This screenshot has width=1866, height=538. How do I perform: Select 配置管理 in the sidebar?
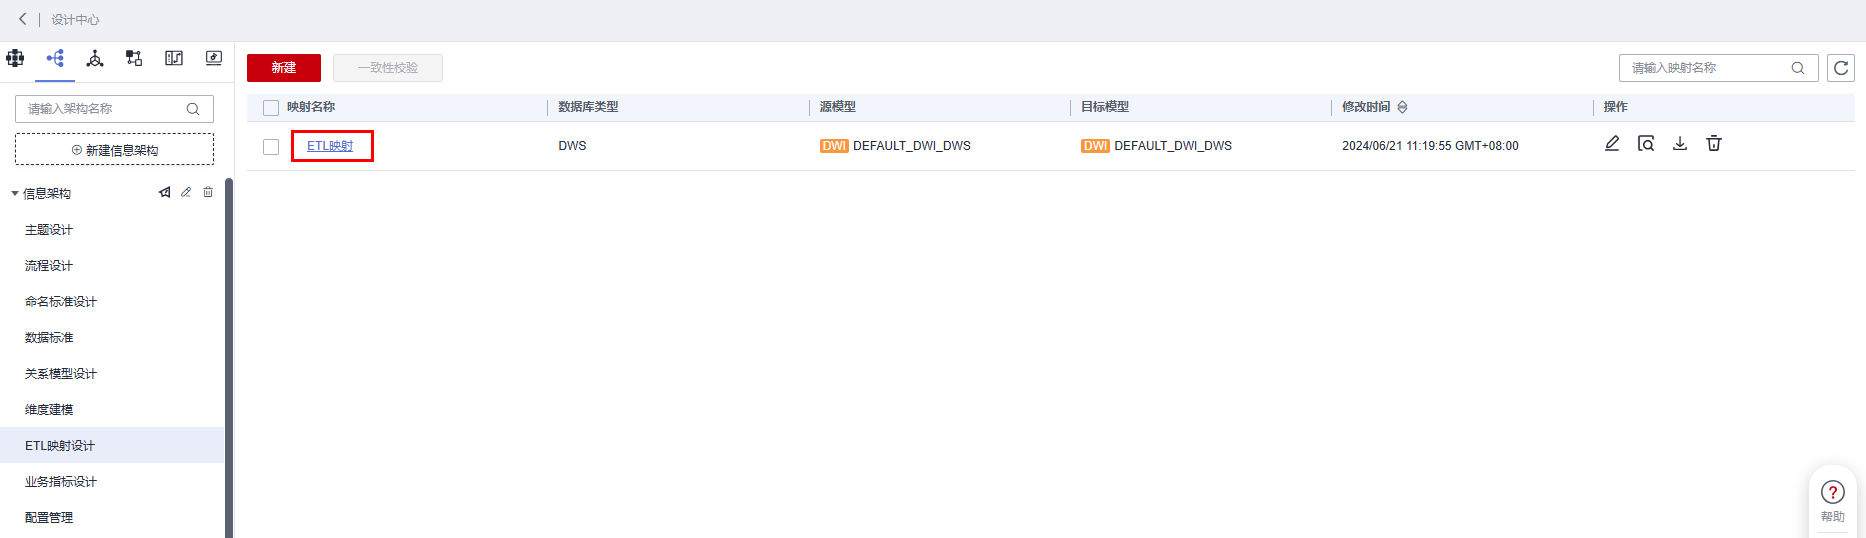[49, 518]
